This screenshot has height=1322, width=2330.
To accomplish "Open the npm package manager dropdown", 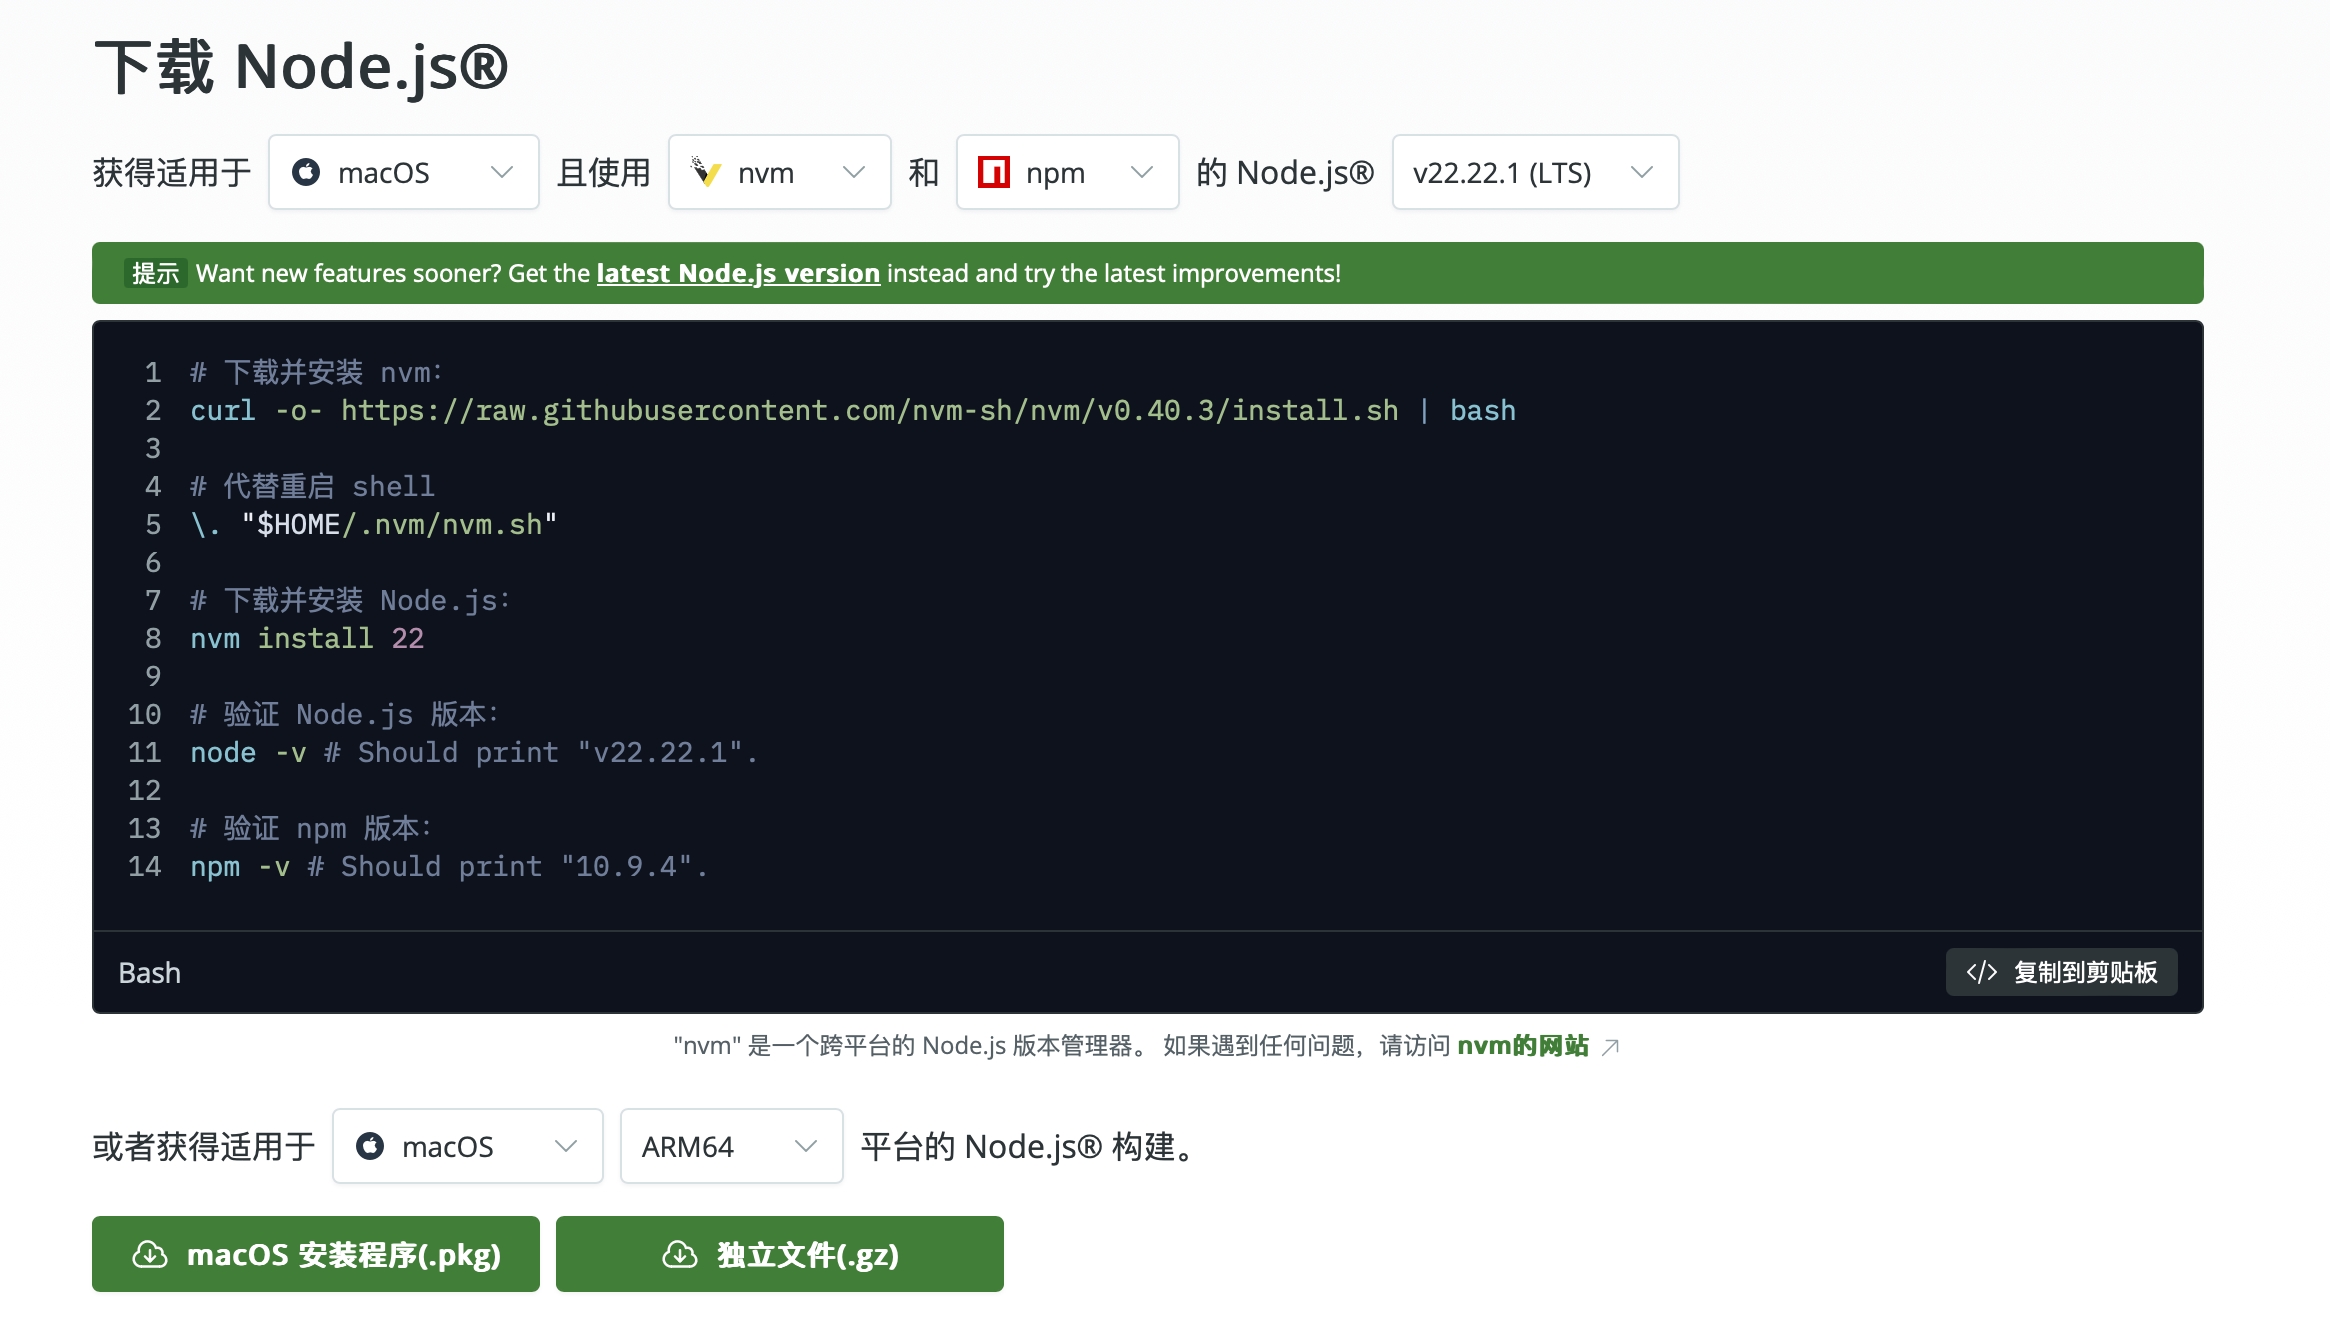I will [x=1067, y=172].
